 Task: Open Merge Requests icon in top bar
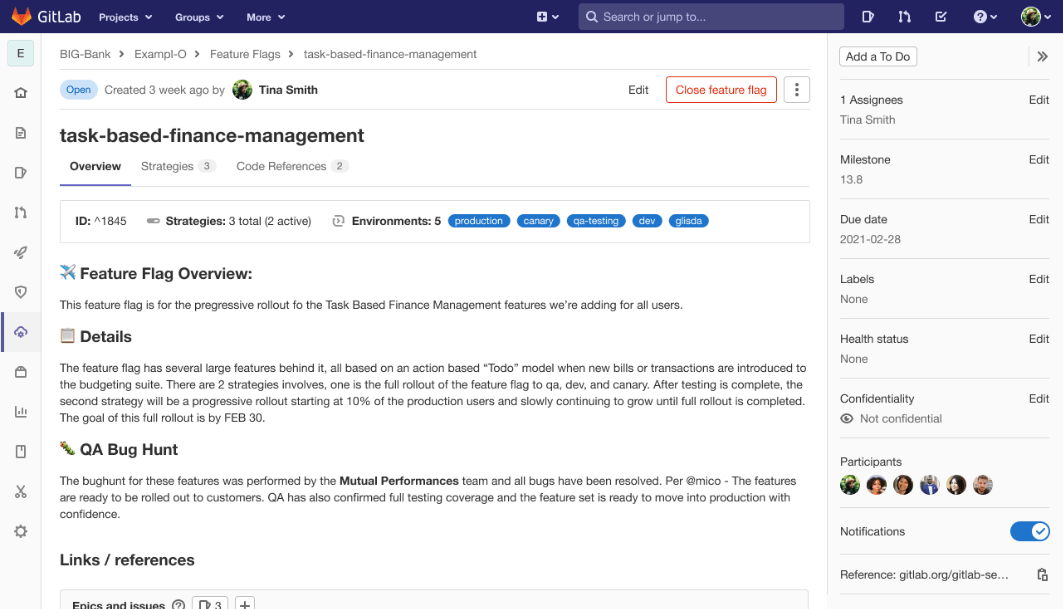click(x=904, y=17)
